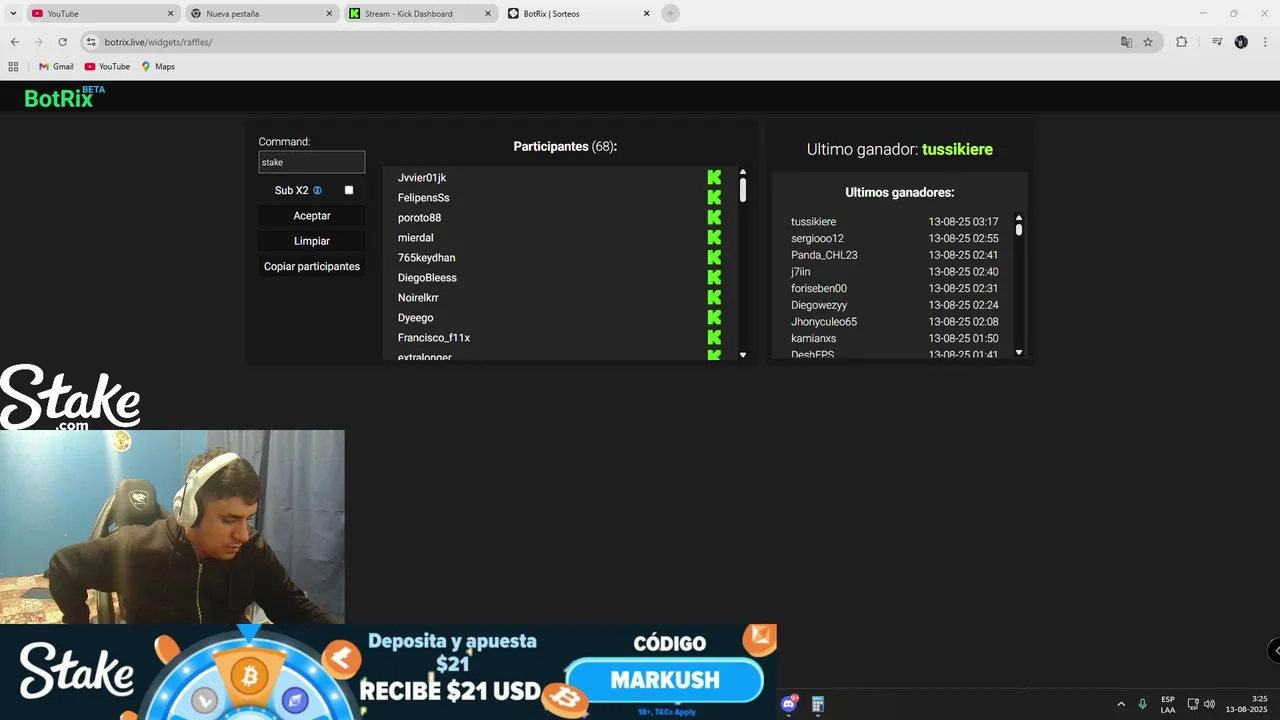Click the Command input field

coord(312,162)
